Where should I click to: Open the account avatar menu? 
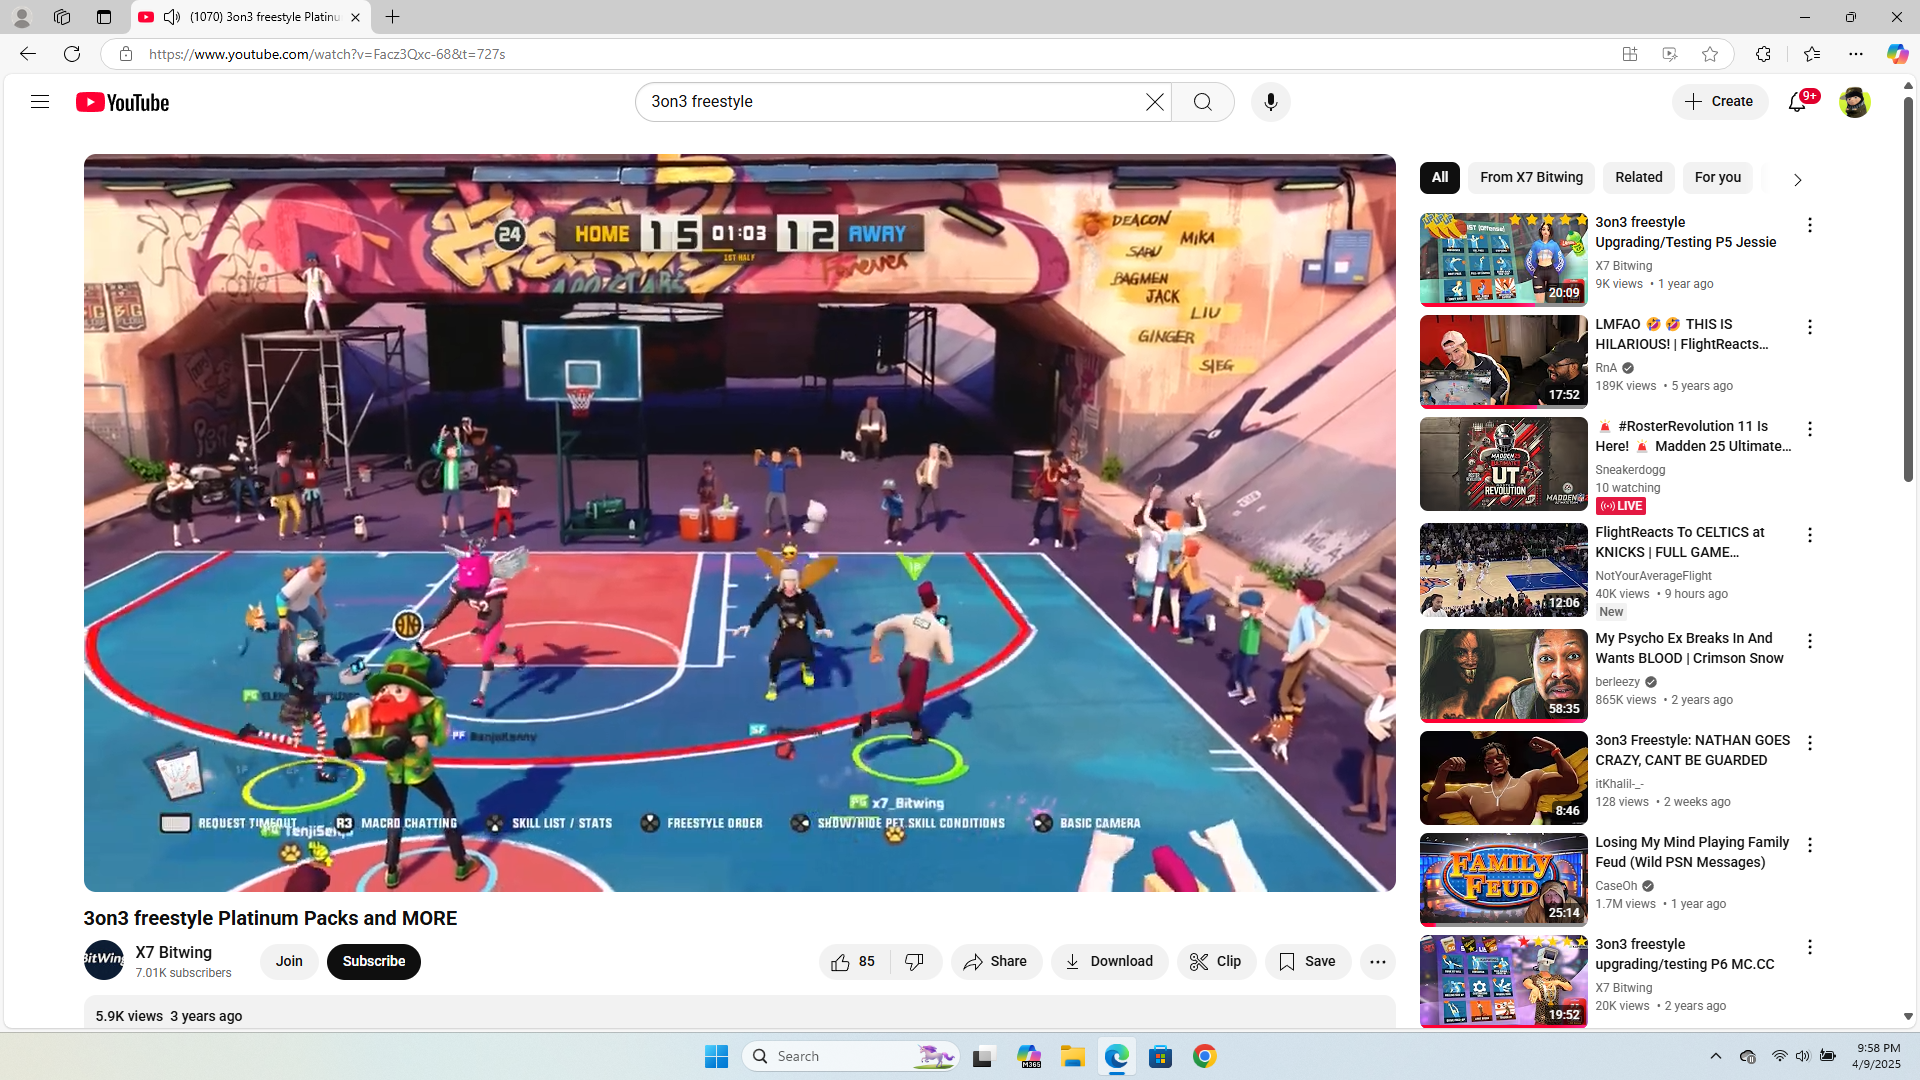click(x=1855, y=102)
